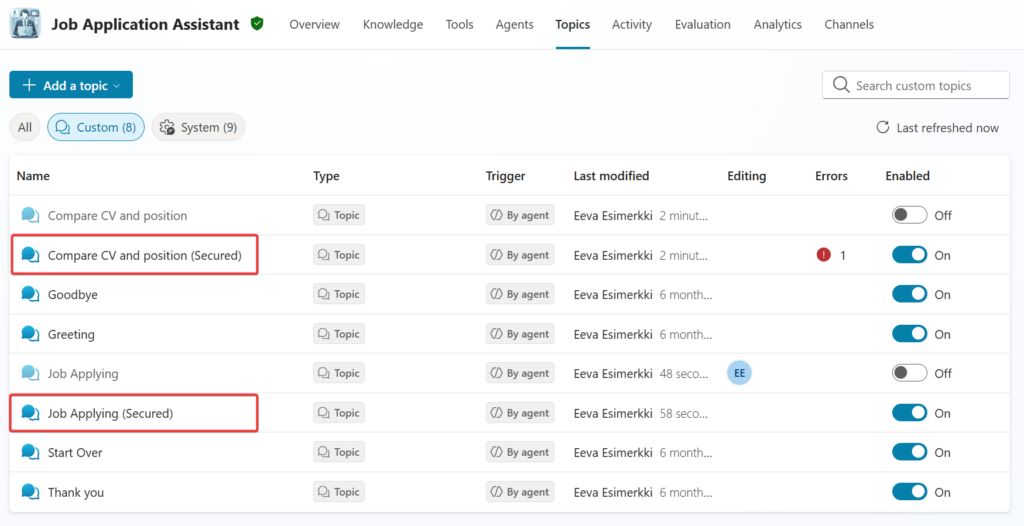Click the plus icon on Add a topic
Screen dimensions: 1024x526
tap(29, 85)
